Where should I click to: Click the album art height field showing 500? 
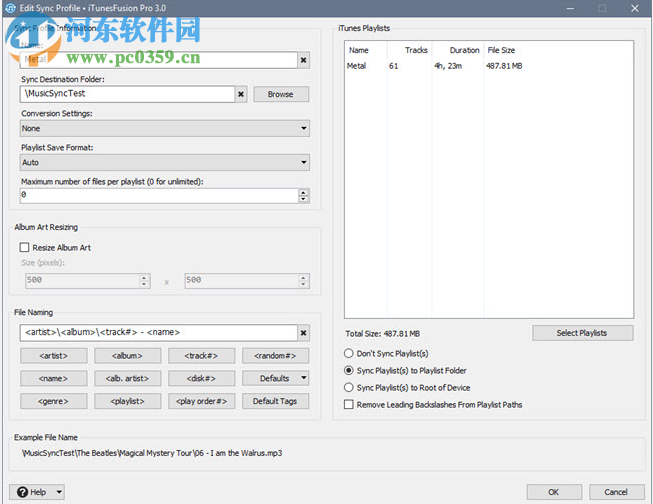click(242, 281)
